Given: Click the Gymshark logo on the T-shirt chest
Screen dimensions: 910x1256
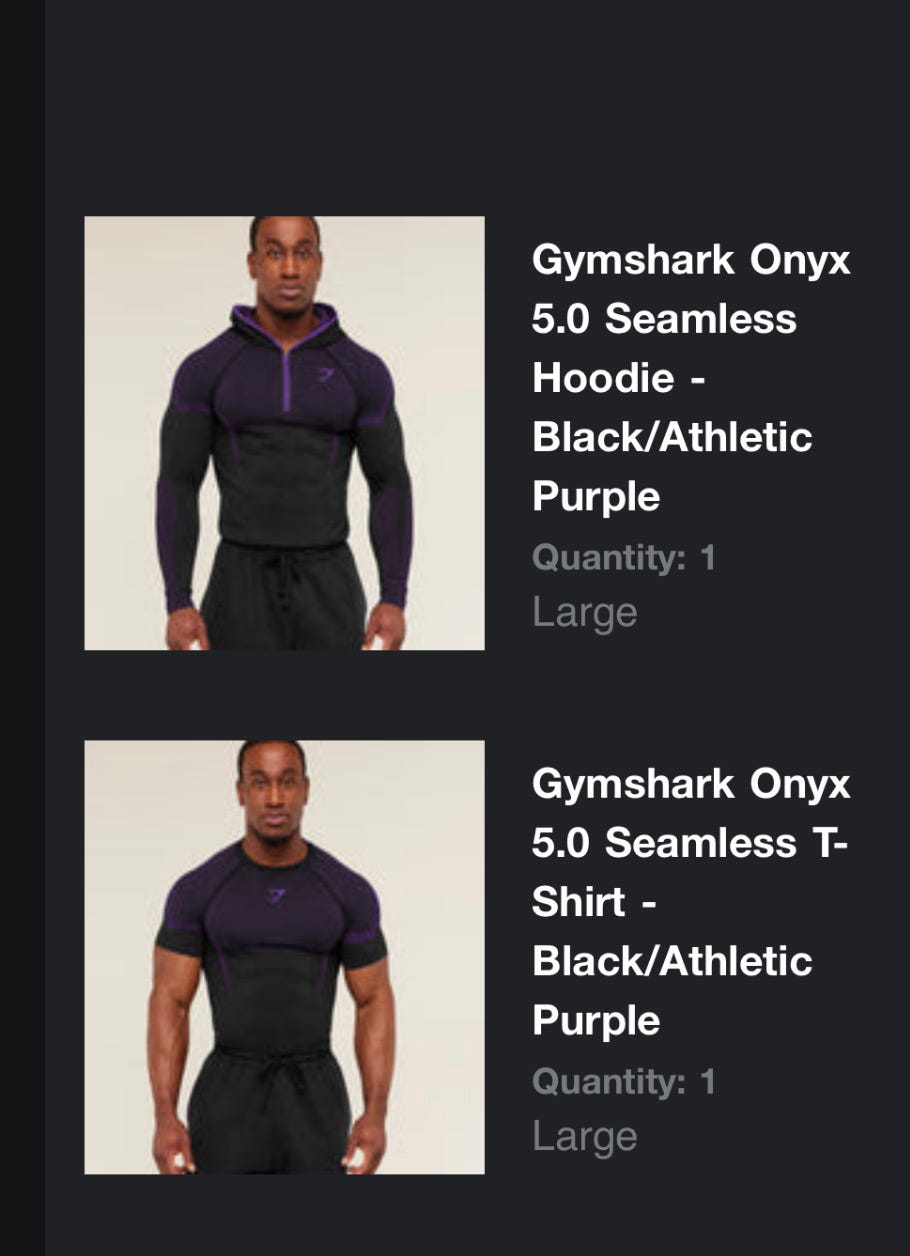Looking at the screenshot, I should click(273, 895).
